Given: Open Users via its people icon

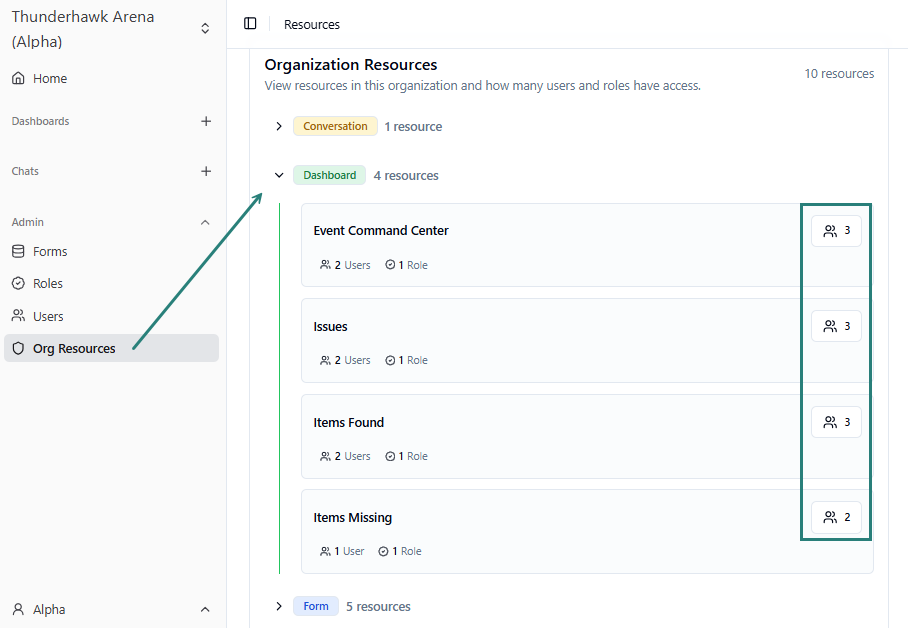Looking at the screenshot, I should [20, 315].
